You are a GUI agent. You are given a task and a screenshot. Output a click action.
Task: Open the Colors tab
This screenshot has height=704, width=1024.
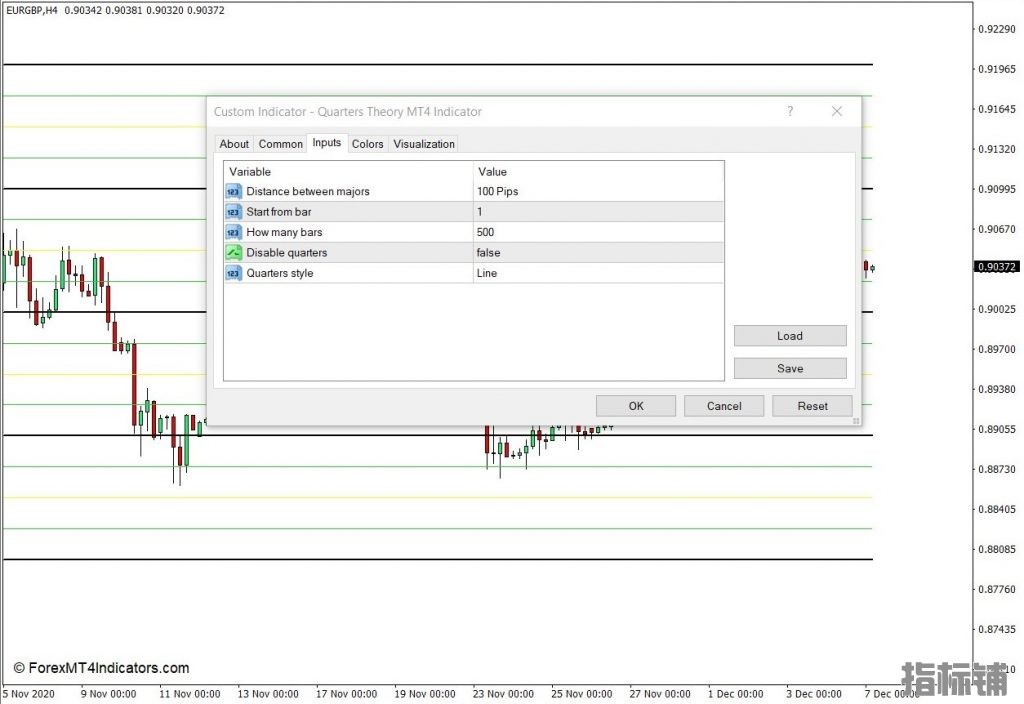pos(368,144)
